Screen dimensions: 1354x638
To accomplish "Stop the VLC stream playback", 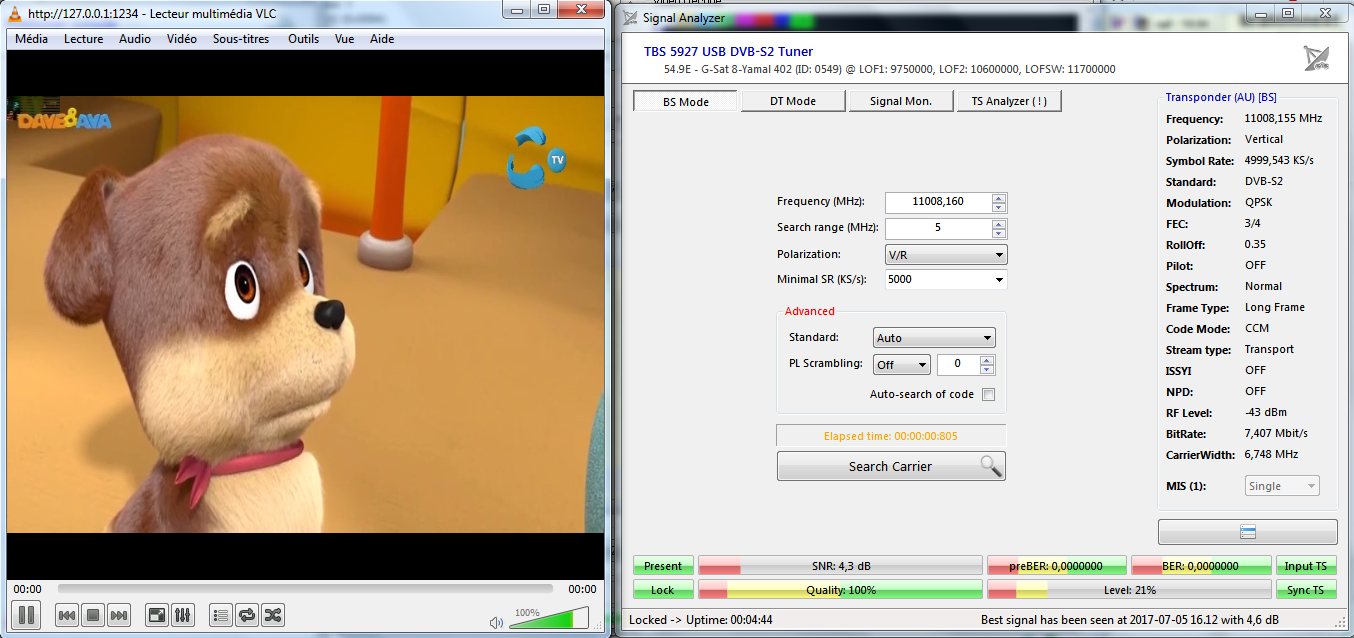I will tap(93, 615).
